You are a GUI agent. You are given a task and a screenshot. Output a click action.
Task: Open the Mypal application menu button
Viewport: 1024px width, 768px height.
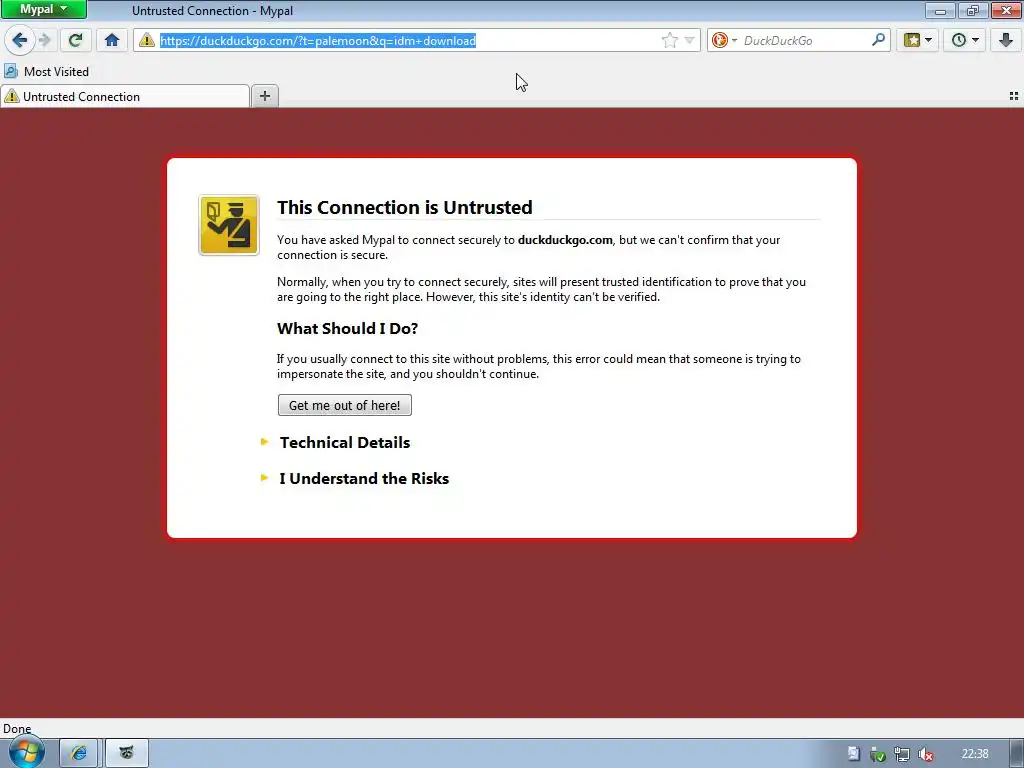tap(43, 10)
